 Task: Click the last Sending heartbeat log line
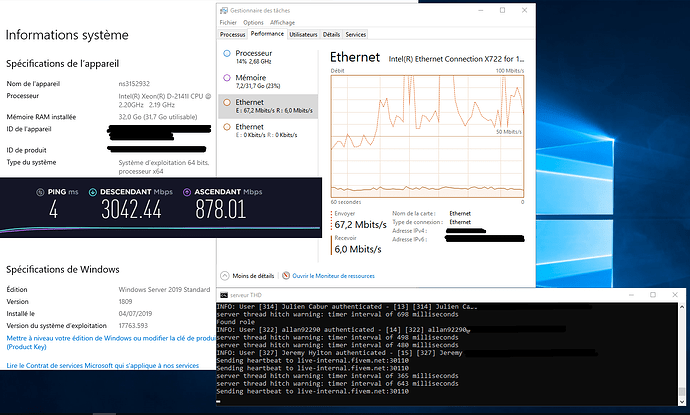(x=312, y=391)
